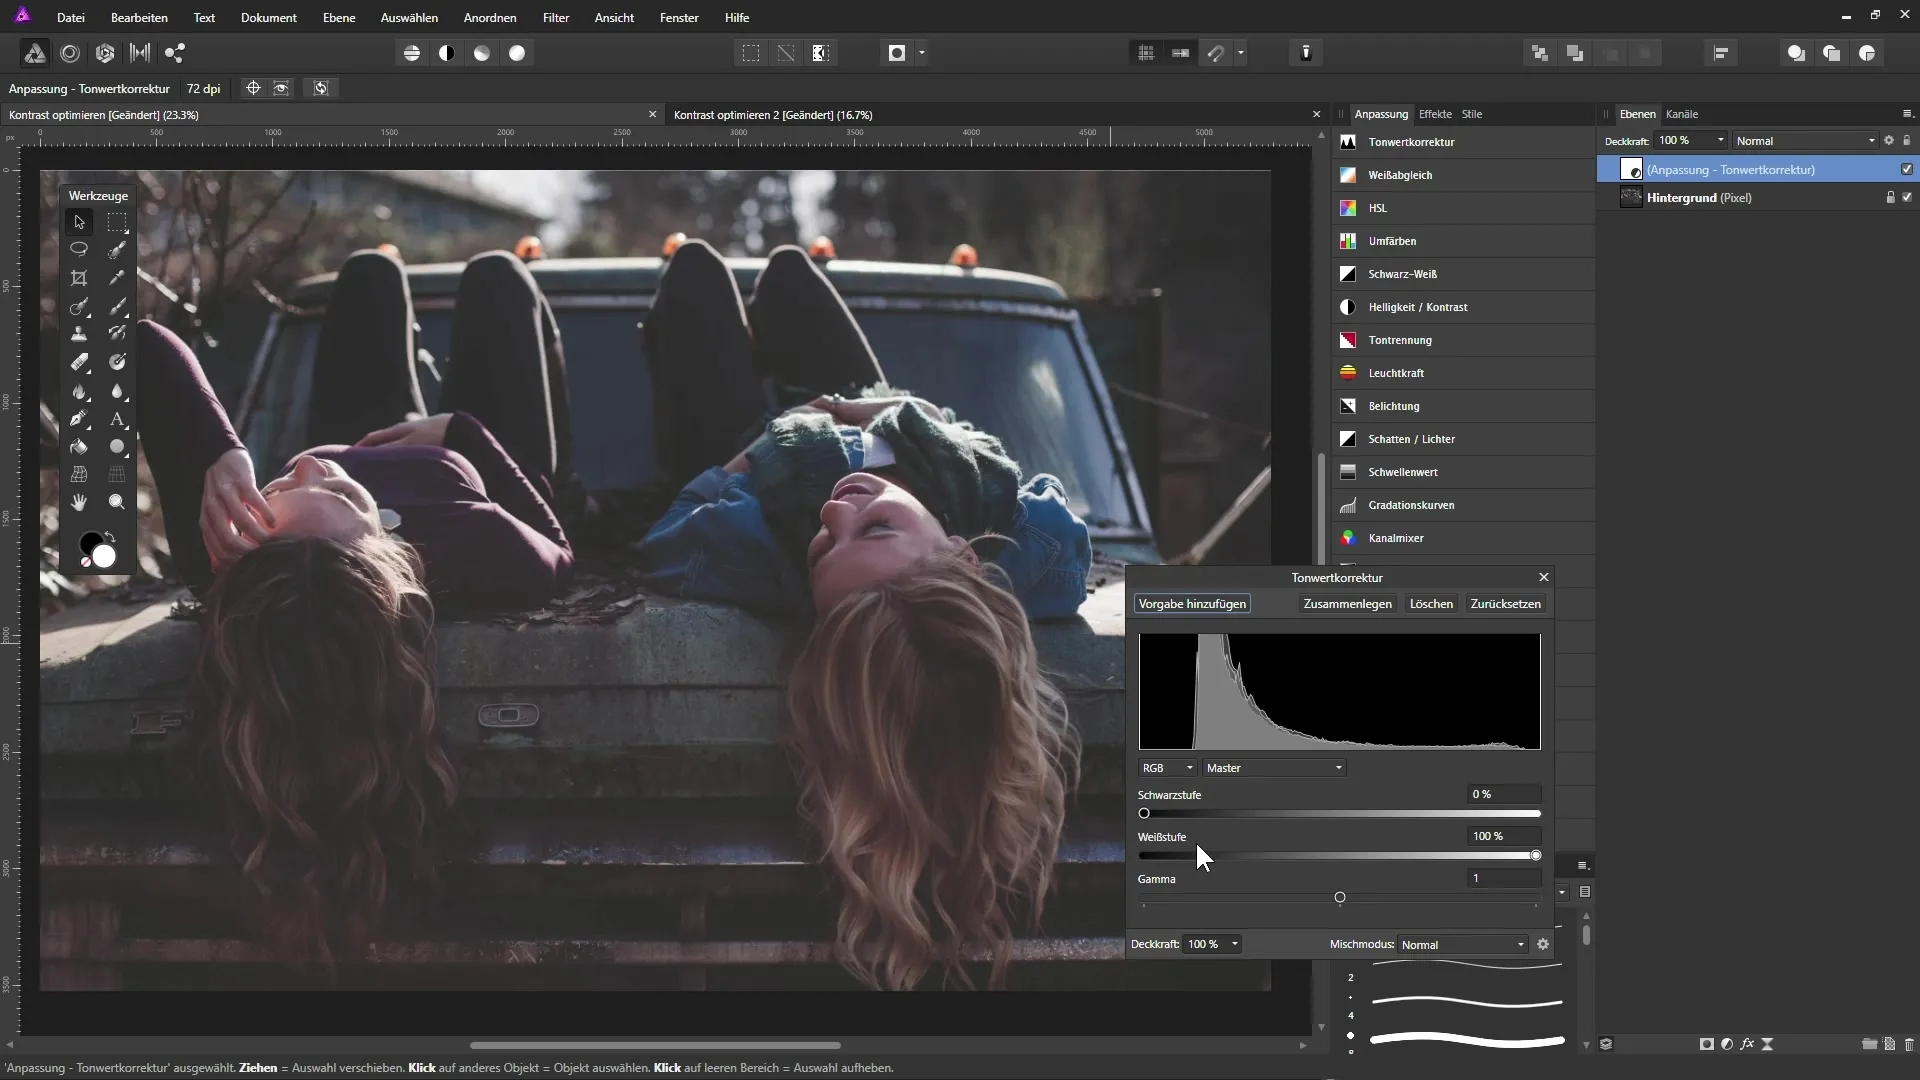Open the RGB color model dropdown

[1167, 768]
